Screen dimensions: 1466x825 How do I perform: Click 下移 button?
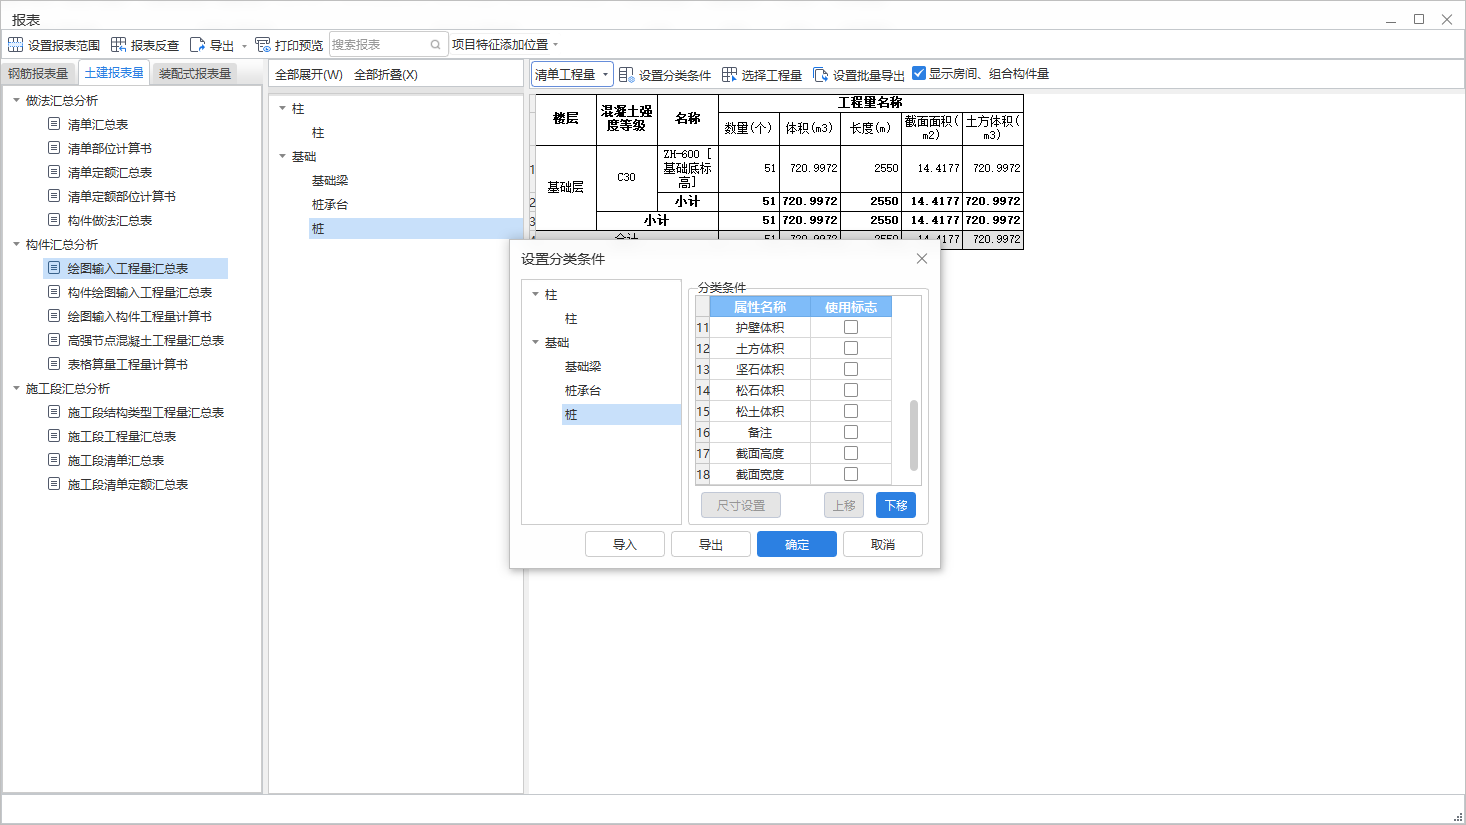(x=896, y=505)
